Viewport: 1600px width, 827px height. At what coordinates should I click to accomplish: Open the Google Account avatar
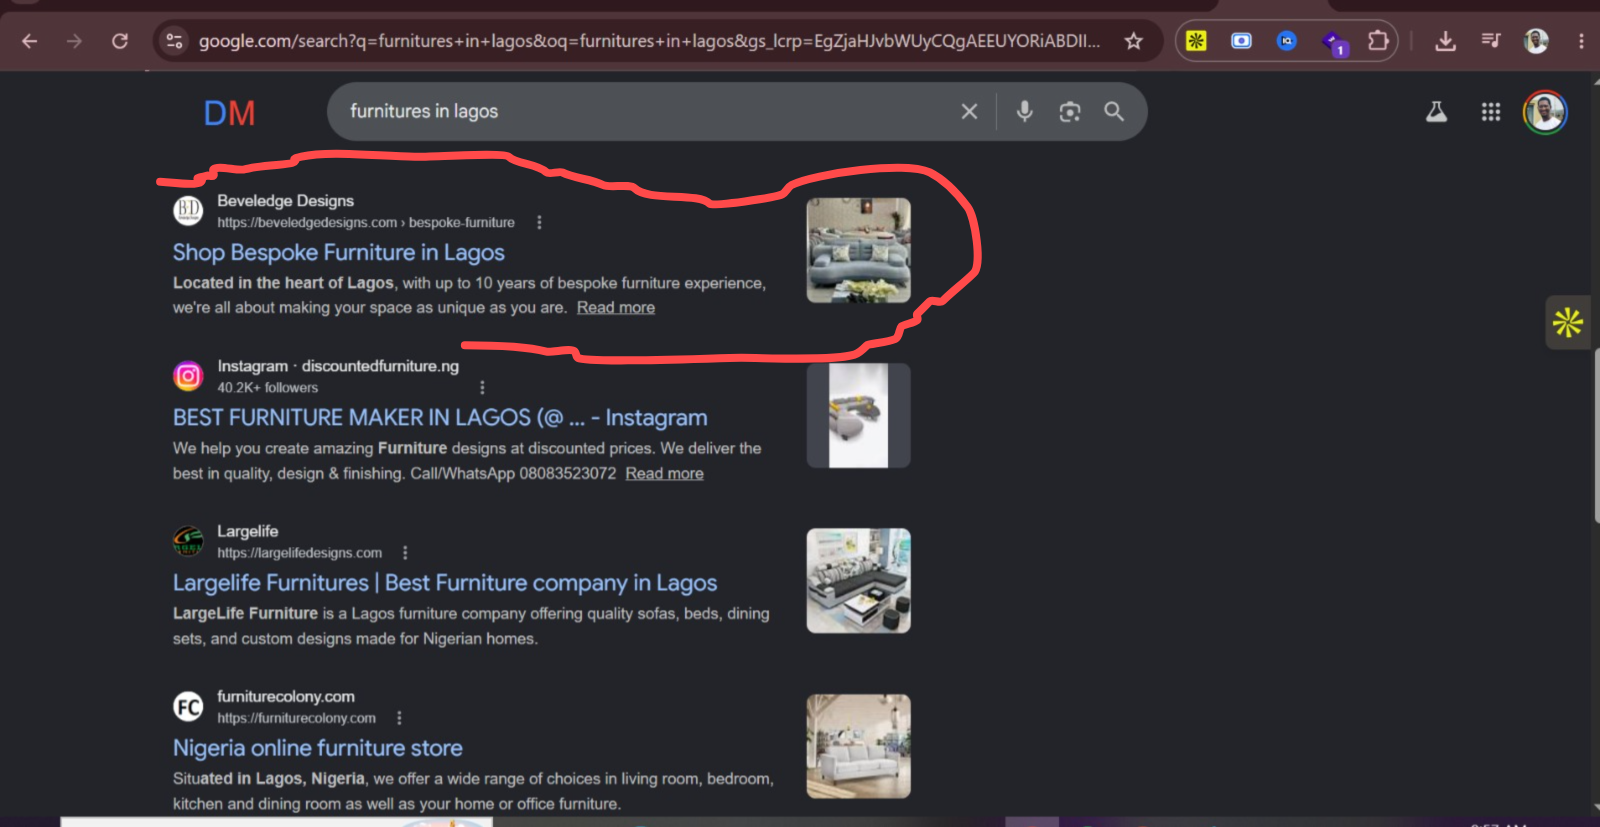(1545, 112)
